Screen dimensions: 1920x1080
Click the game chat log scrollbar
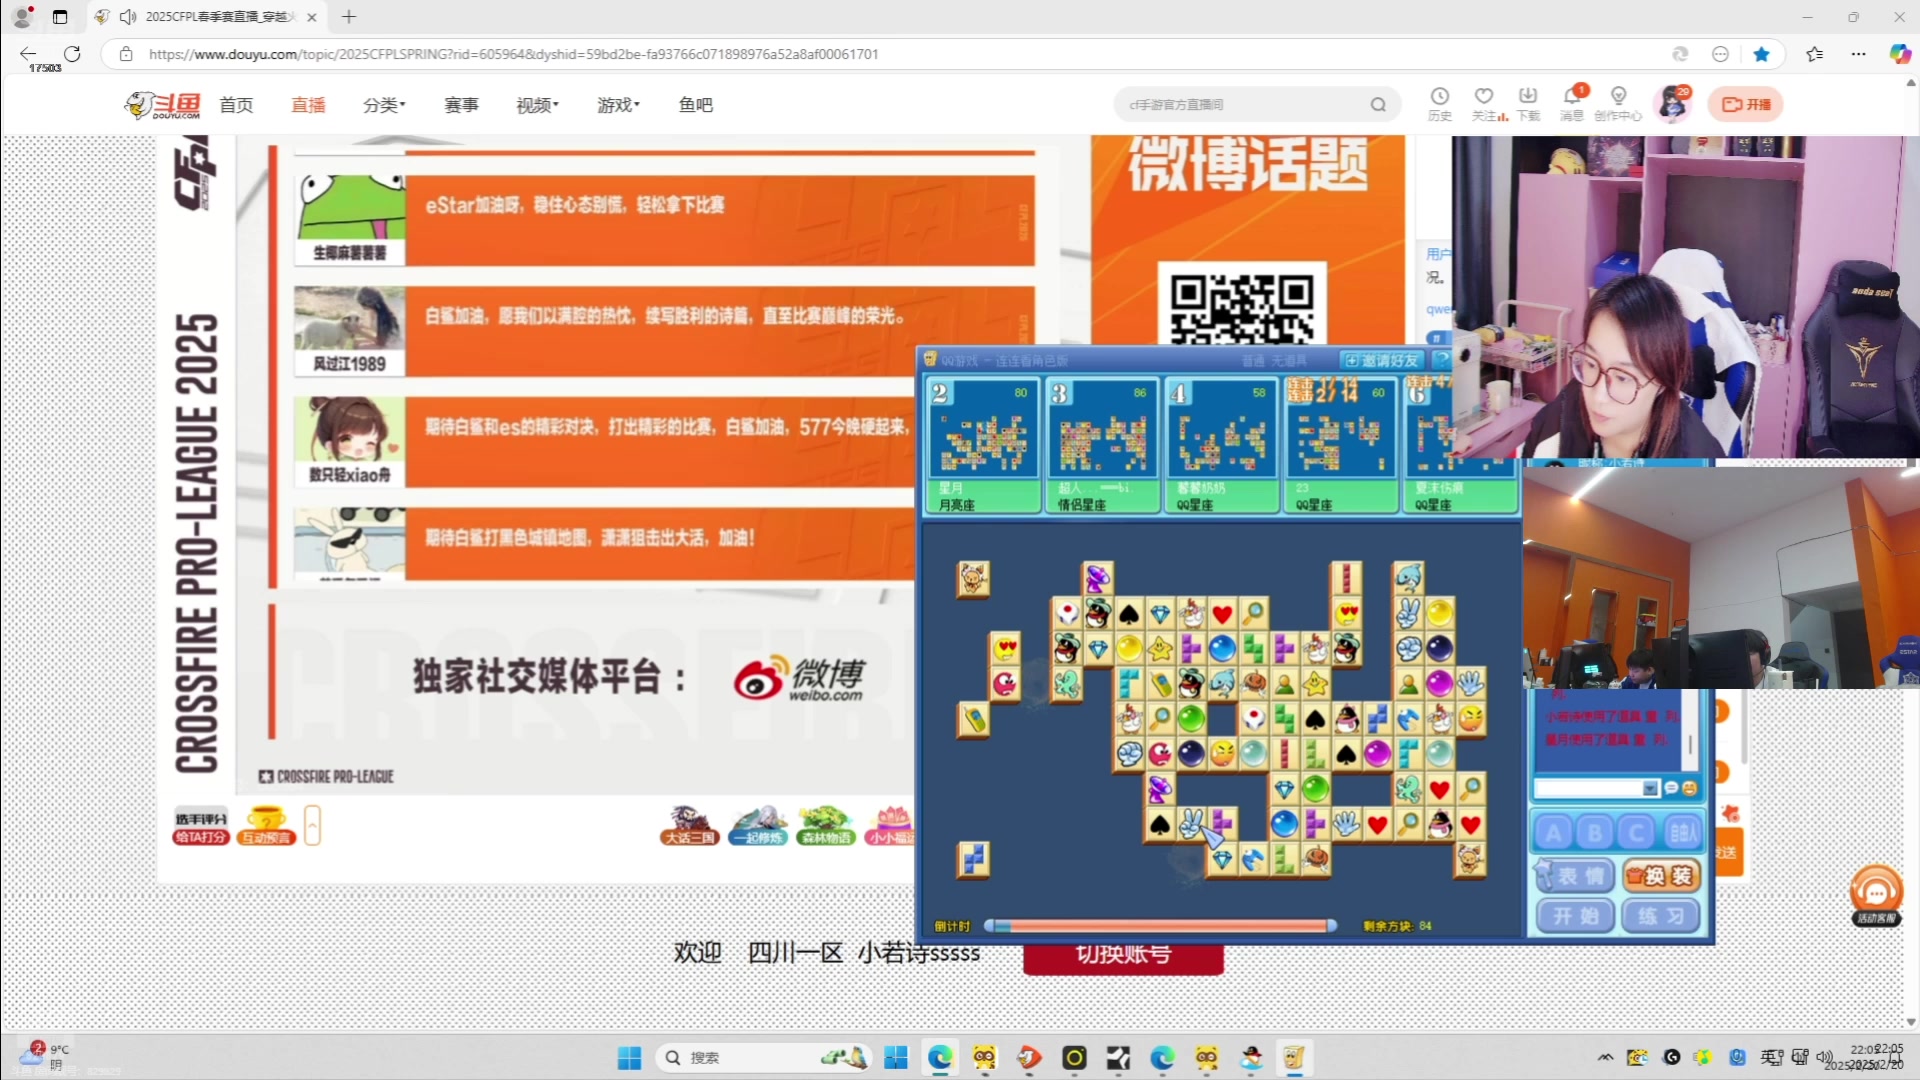pyautogui.click(x=1691, y=744)
